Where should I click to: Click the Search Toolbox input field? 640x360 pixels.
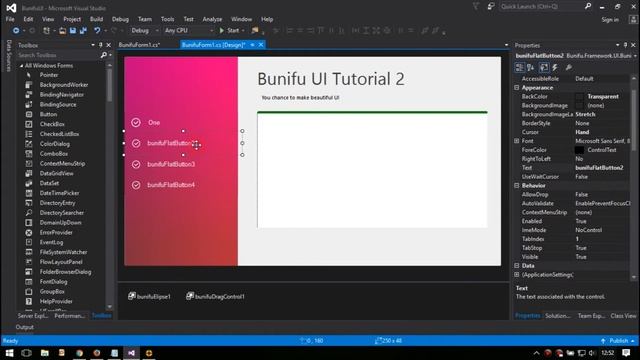pyautogui.click(x=58, y=55)
